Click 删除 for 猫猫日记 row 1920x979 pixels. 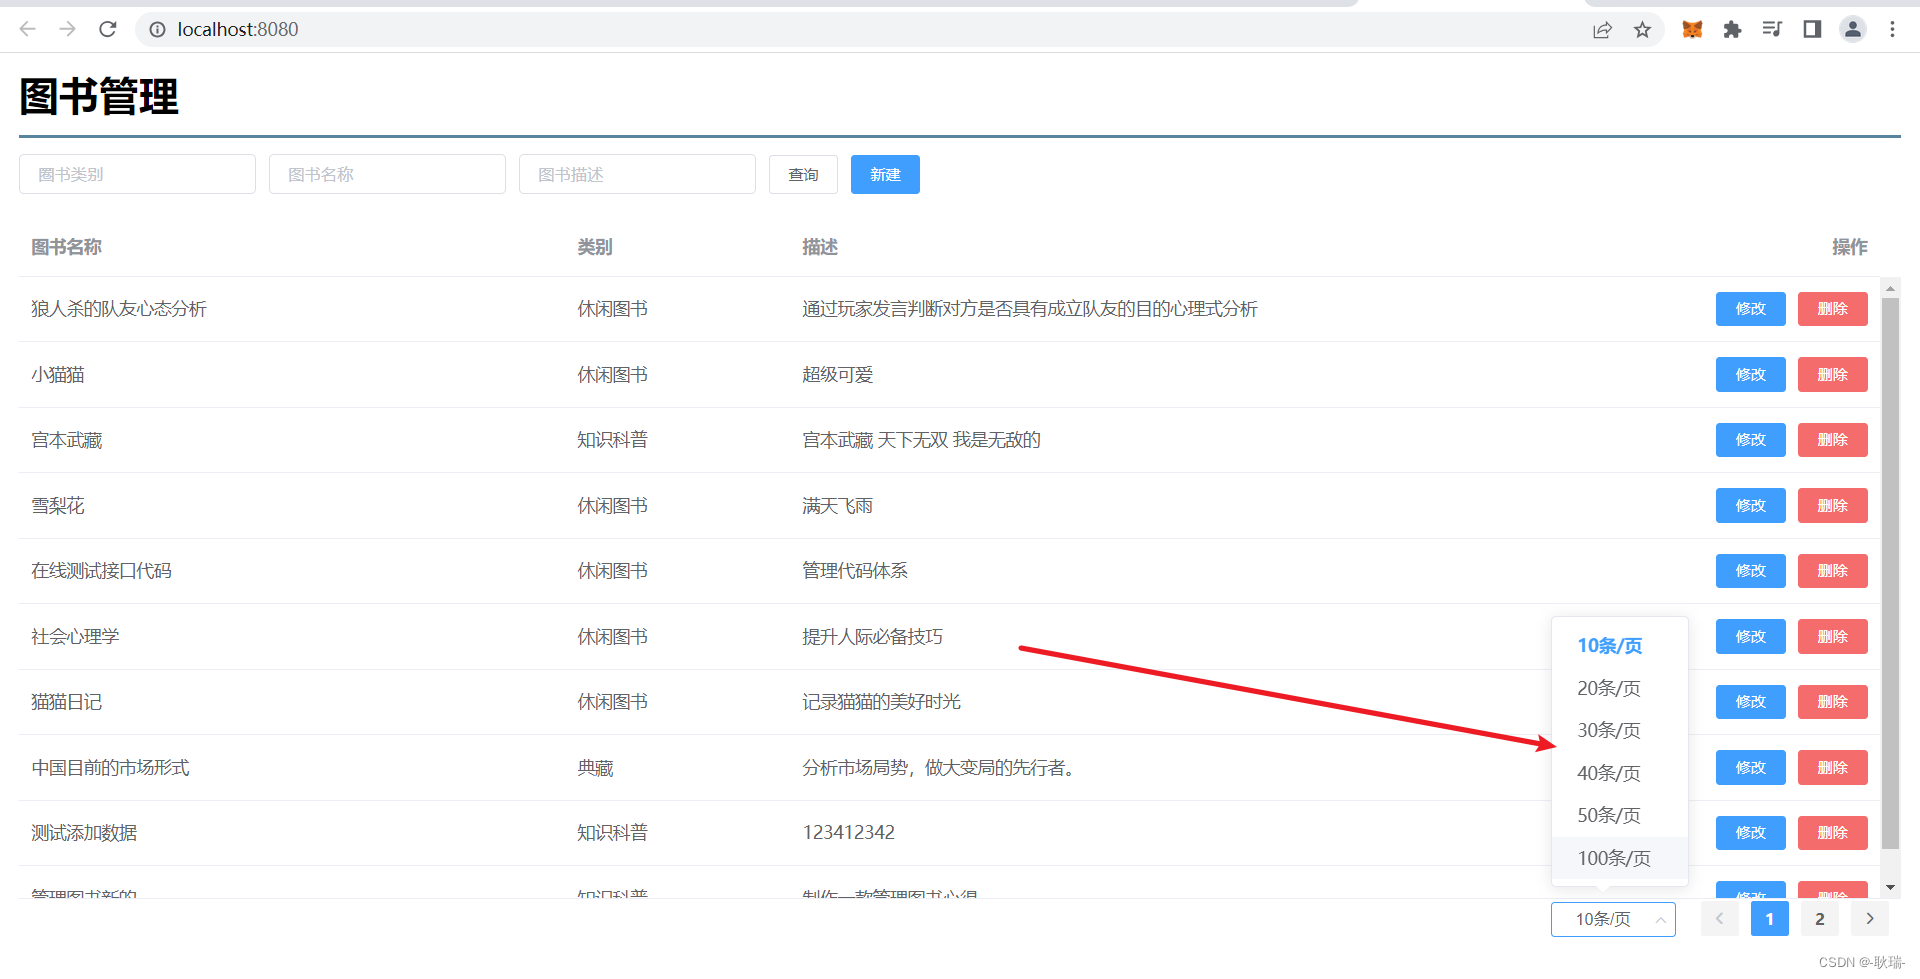pyautogui.click(x=1833, y=702)
